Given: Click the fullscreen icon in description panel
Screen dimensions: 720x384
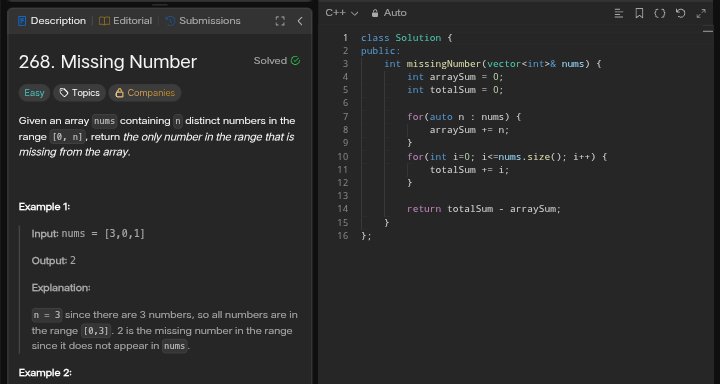Looking at the screenshot, I should click(x=280, y=21).
